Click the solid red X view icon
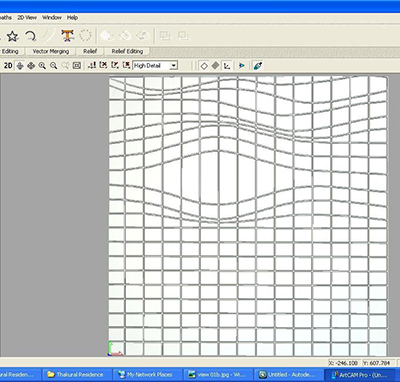 (126, 65)
